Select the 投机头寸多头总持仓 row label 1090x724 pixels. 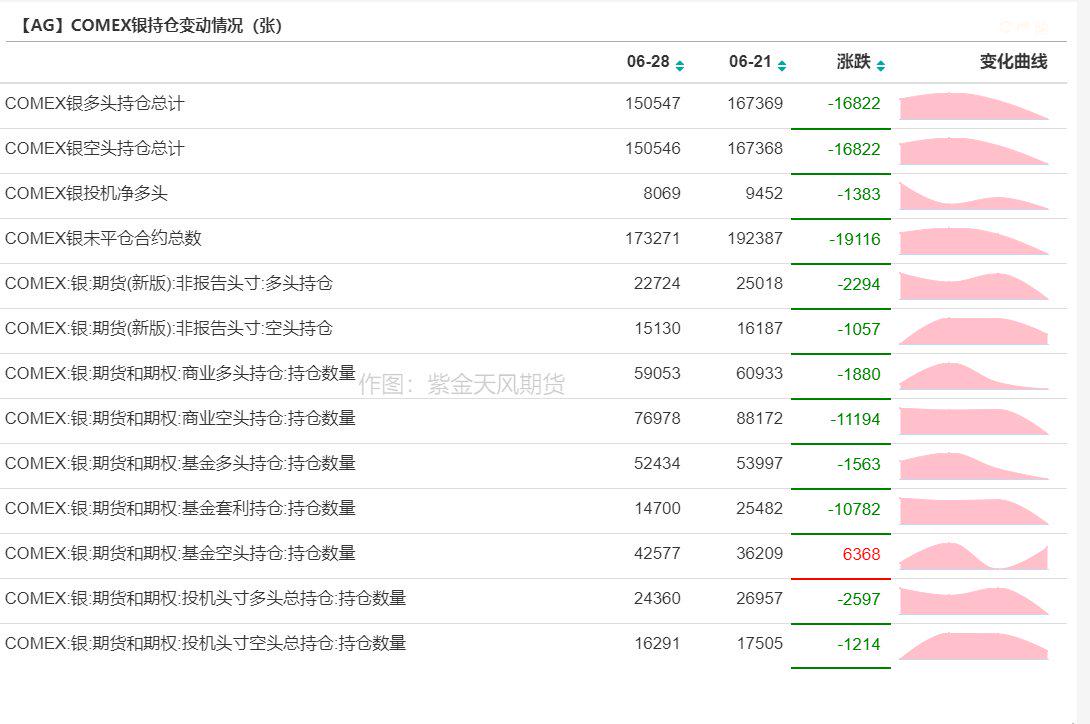pos(206,598)
